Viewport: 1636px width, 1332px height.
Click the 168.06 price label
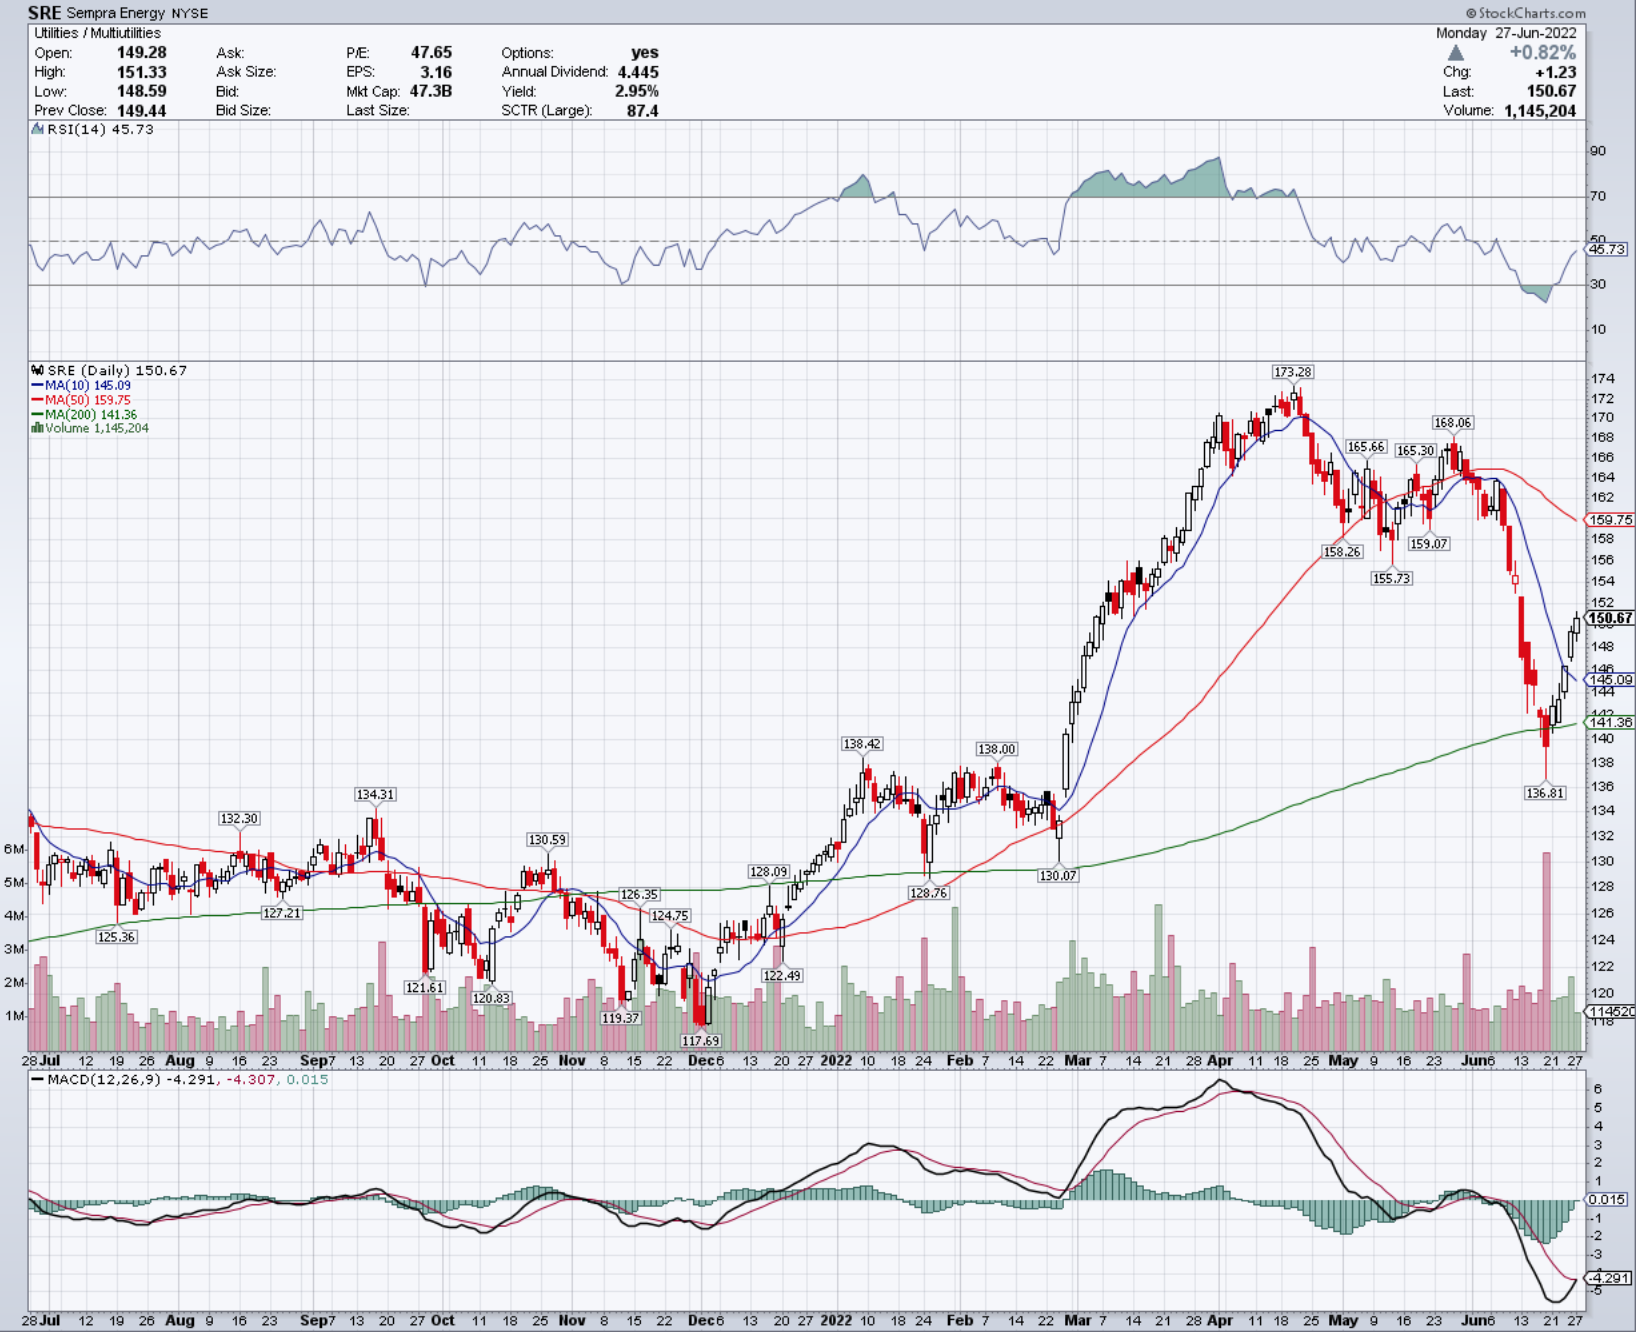[1452, 423]
